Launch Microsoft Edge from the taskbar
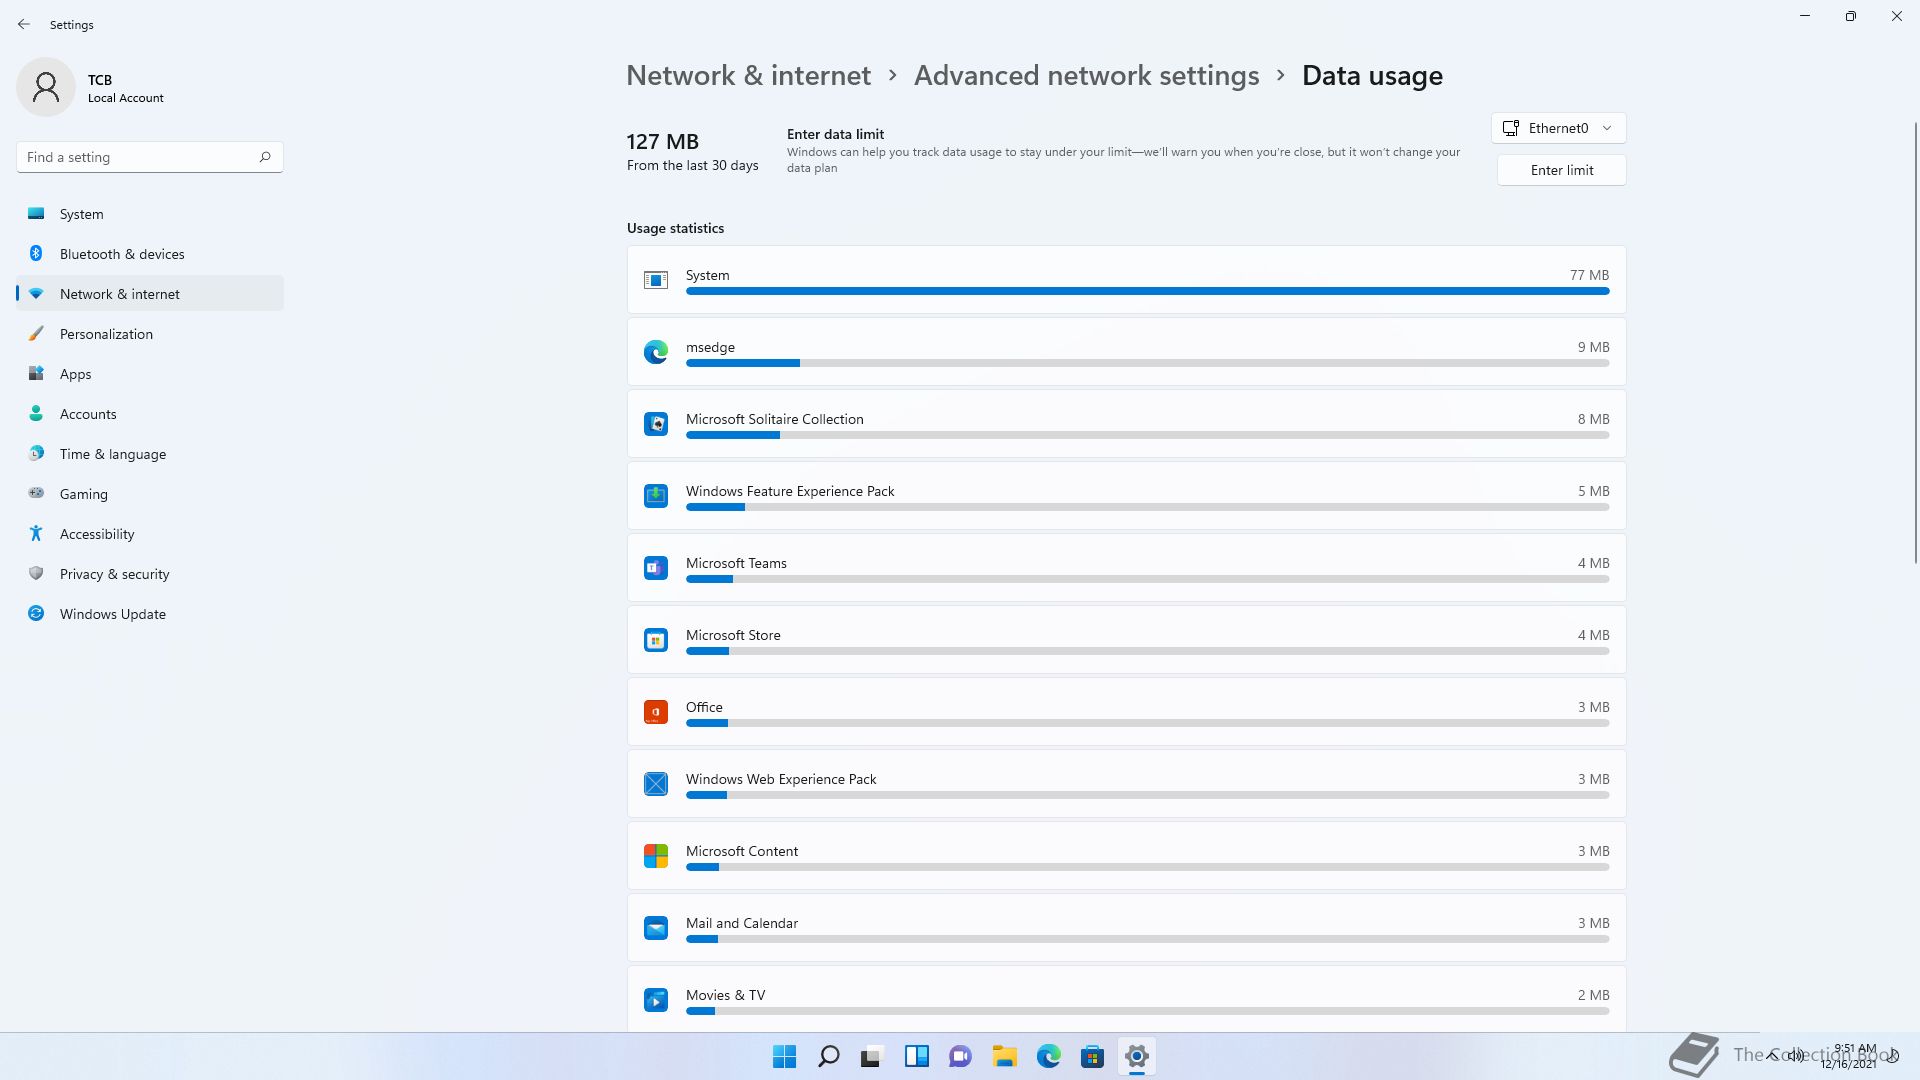 [x=1049, y=1056]
